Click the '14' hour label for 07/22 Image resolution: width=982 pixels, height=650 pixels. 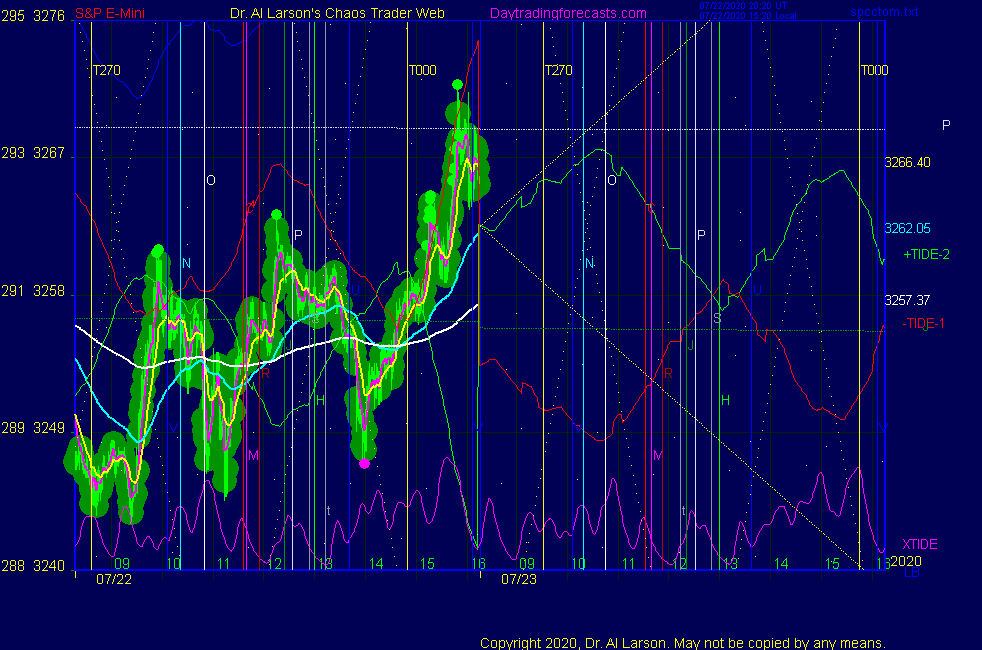376,564
